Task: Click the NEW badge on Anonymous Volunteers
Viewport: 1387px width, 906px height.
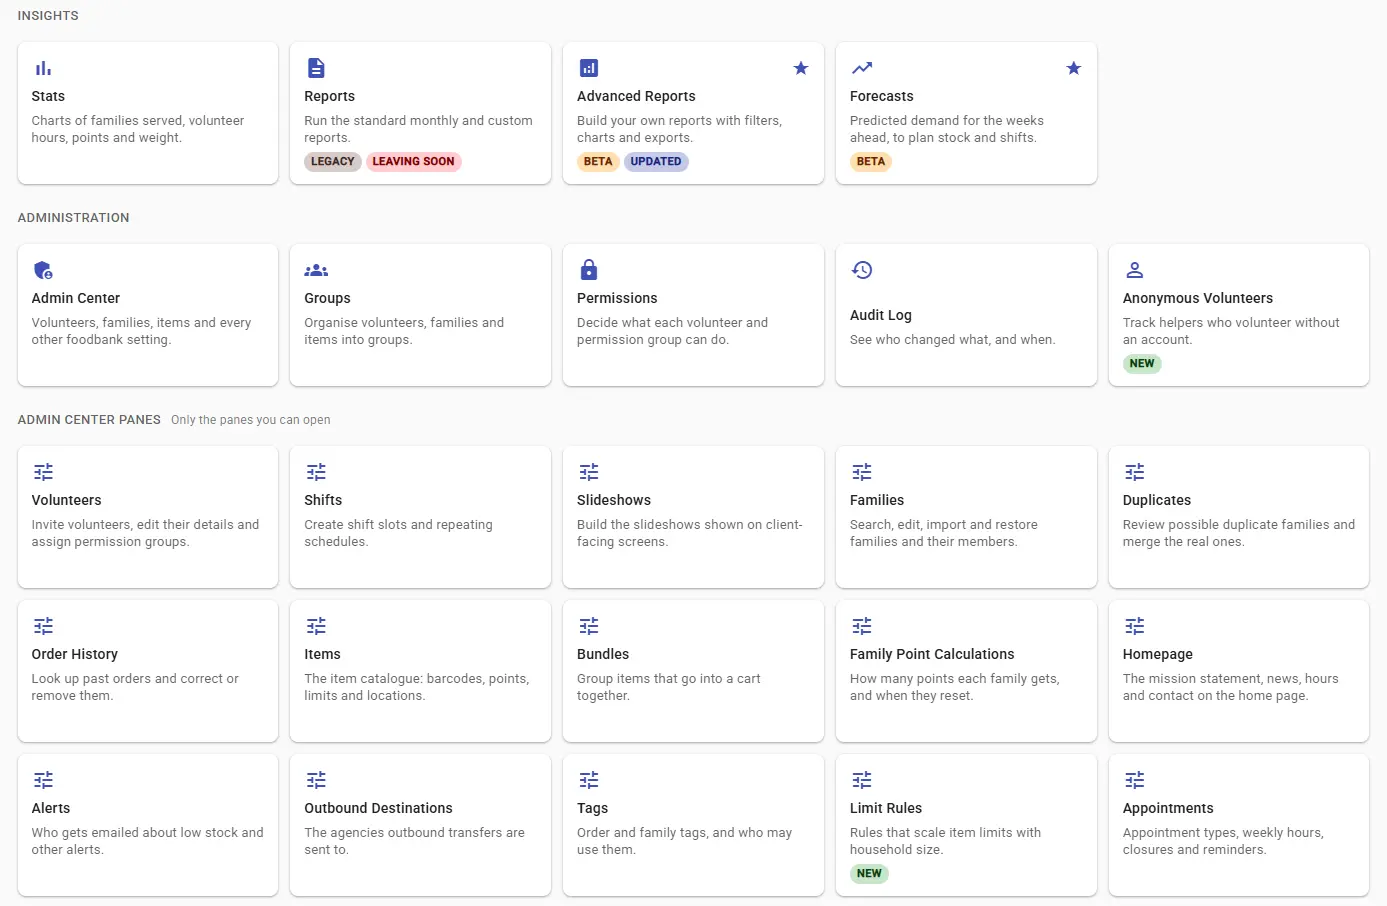Action: point(1142,364)
